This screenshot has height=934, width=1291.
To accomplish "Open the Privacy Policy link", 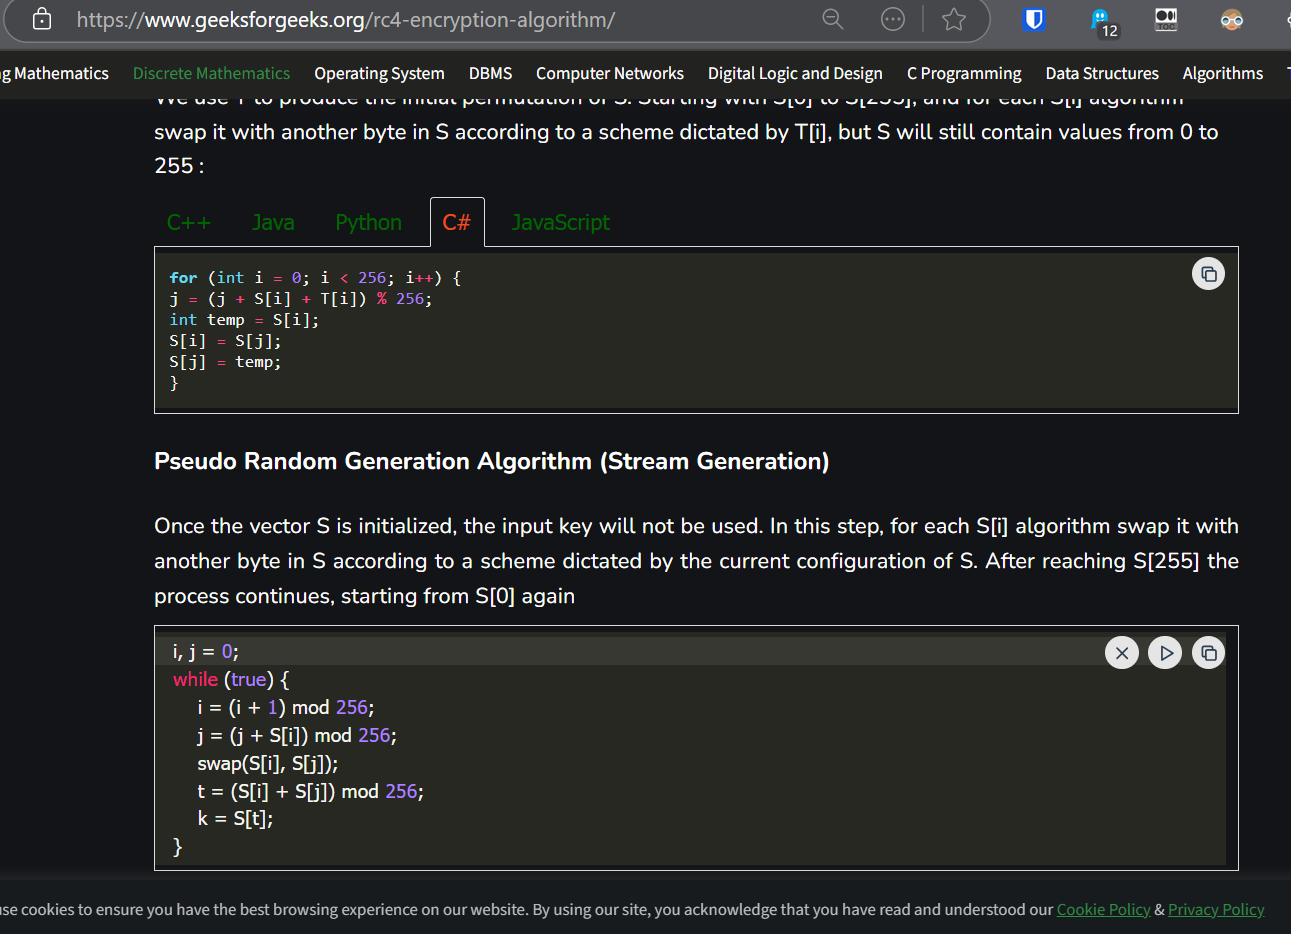I will [x=1216, y=910].
